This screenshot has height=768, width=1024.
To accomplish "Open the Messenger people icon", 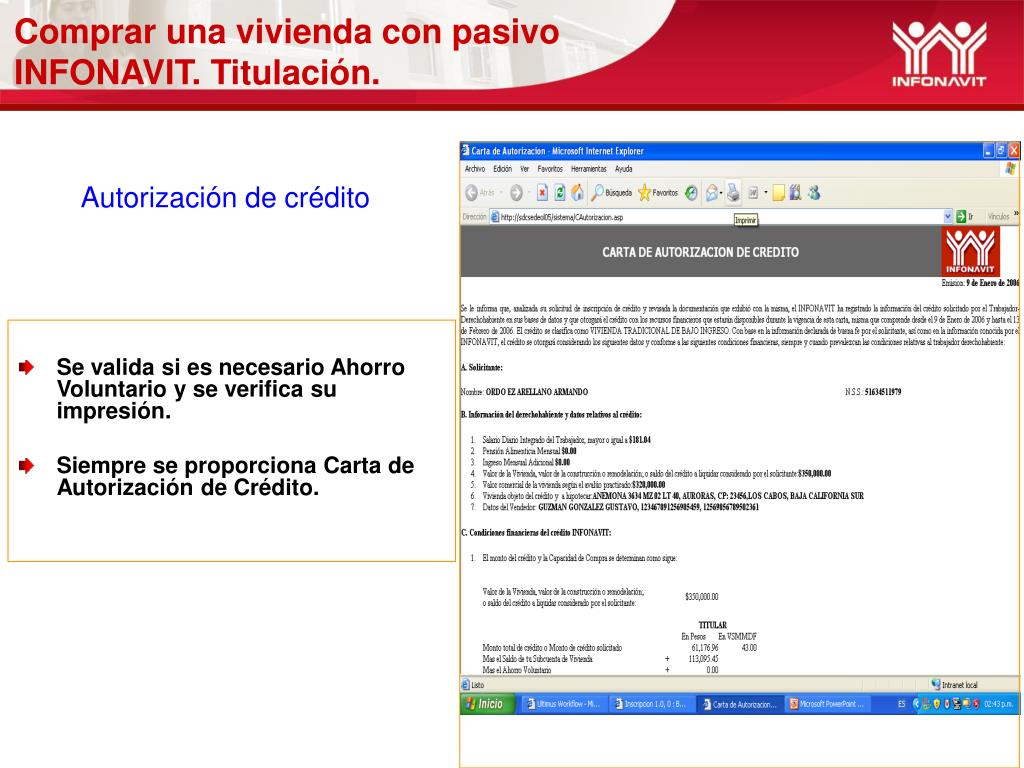I will tap(814, 193).
